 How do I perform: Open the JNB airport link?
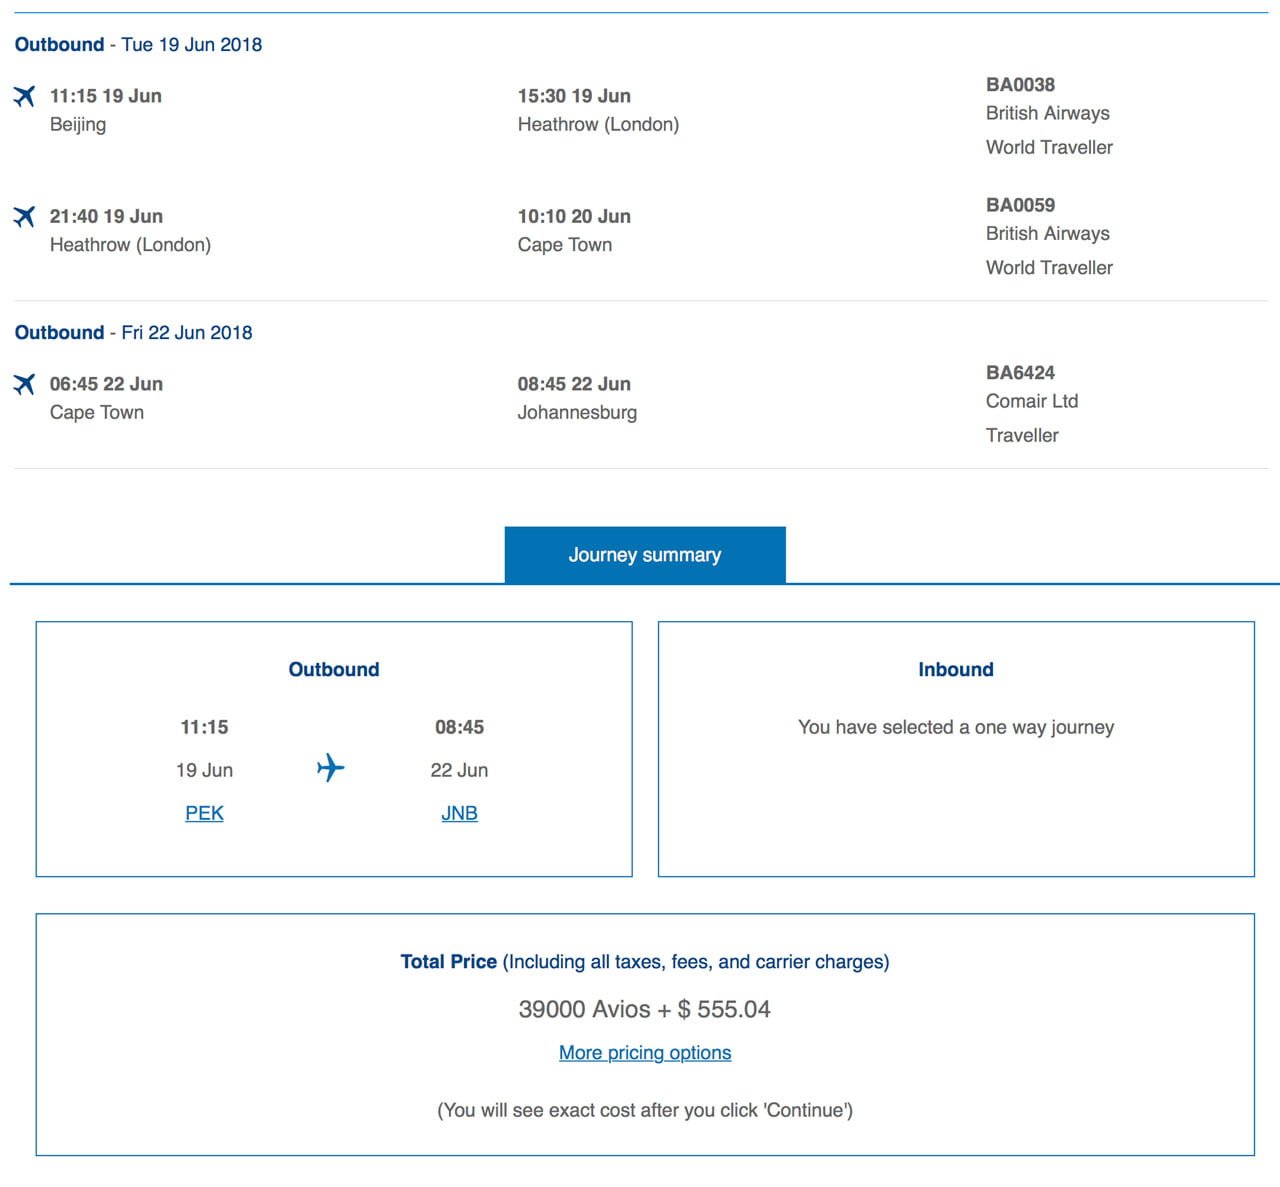click(x=459, y=813)
